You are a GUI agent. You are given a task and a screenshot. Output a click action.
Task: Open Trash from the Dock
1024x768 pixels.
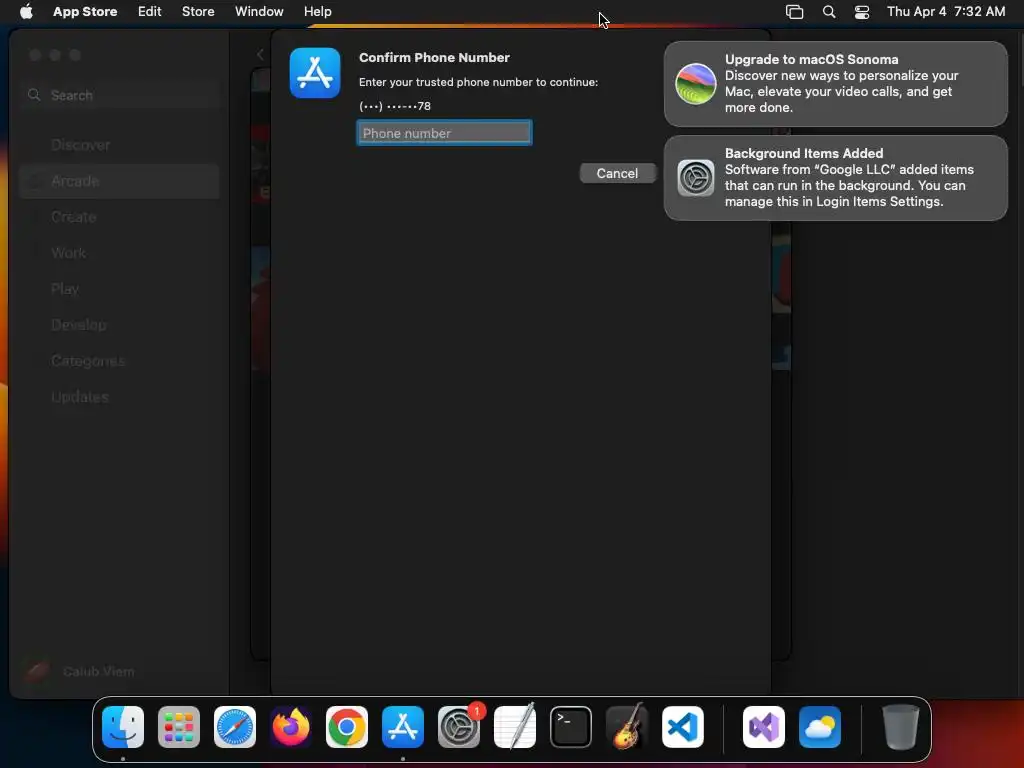[901, 727]
